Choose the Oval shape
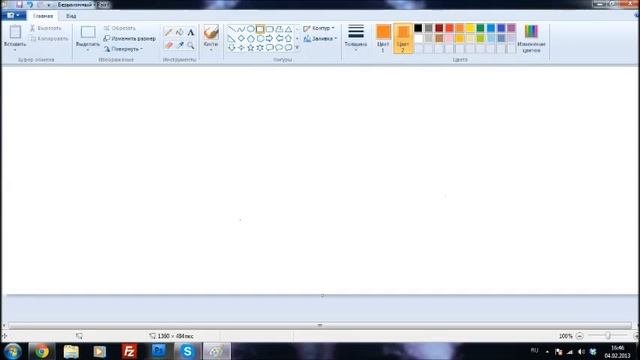The height and width of the screenshot is (360, 640). pyautogui.click(x=251, y=29)
